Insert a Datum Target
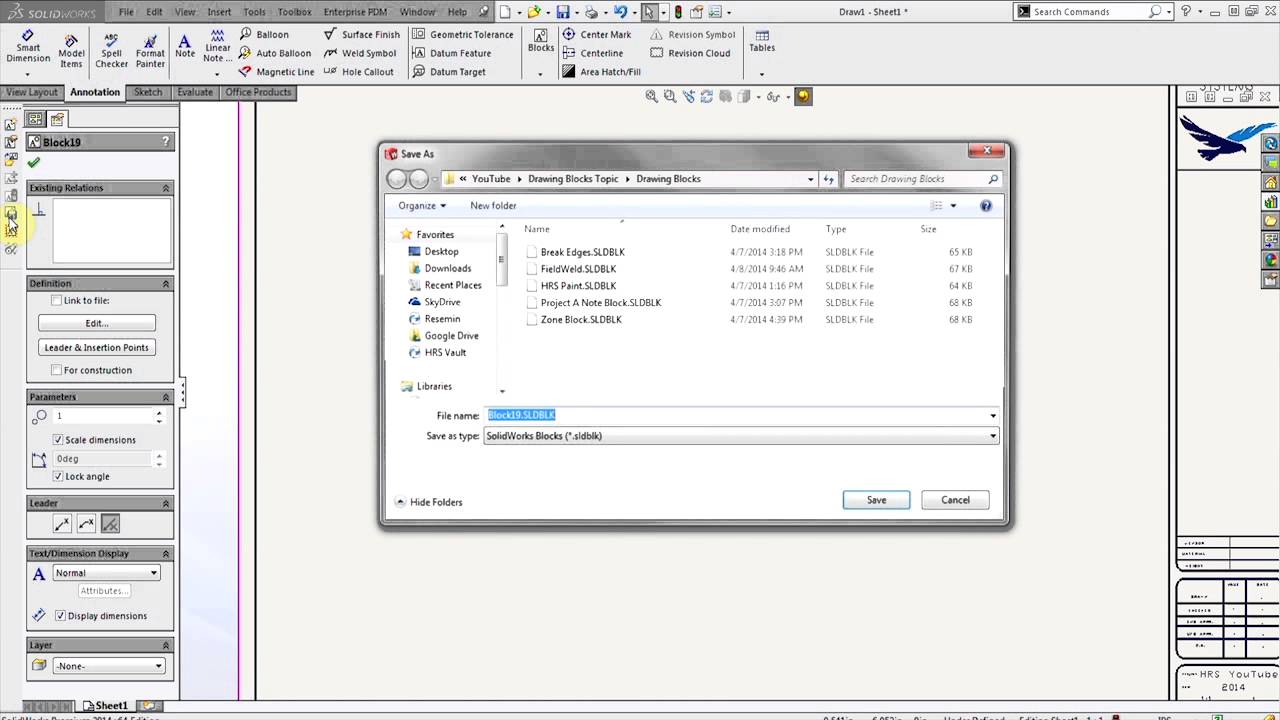1280x720 pixels. click(x=449, y=72)
